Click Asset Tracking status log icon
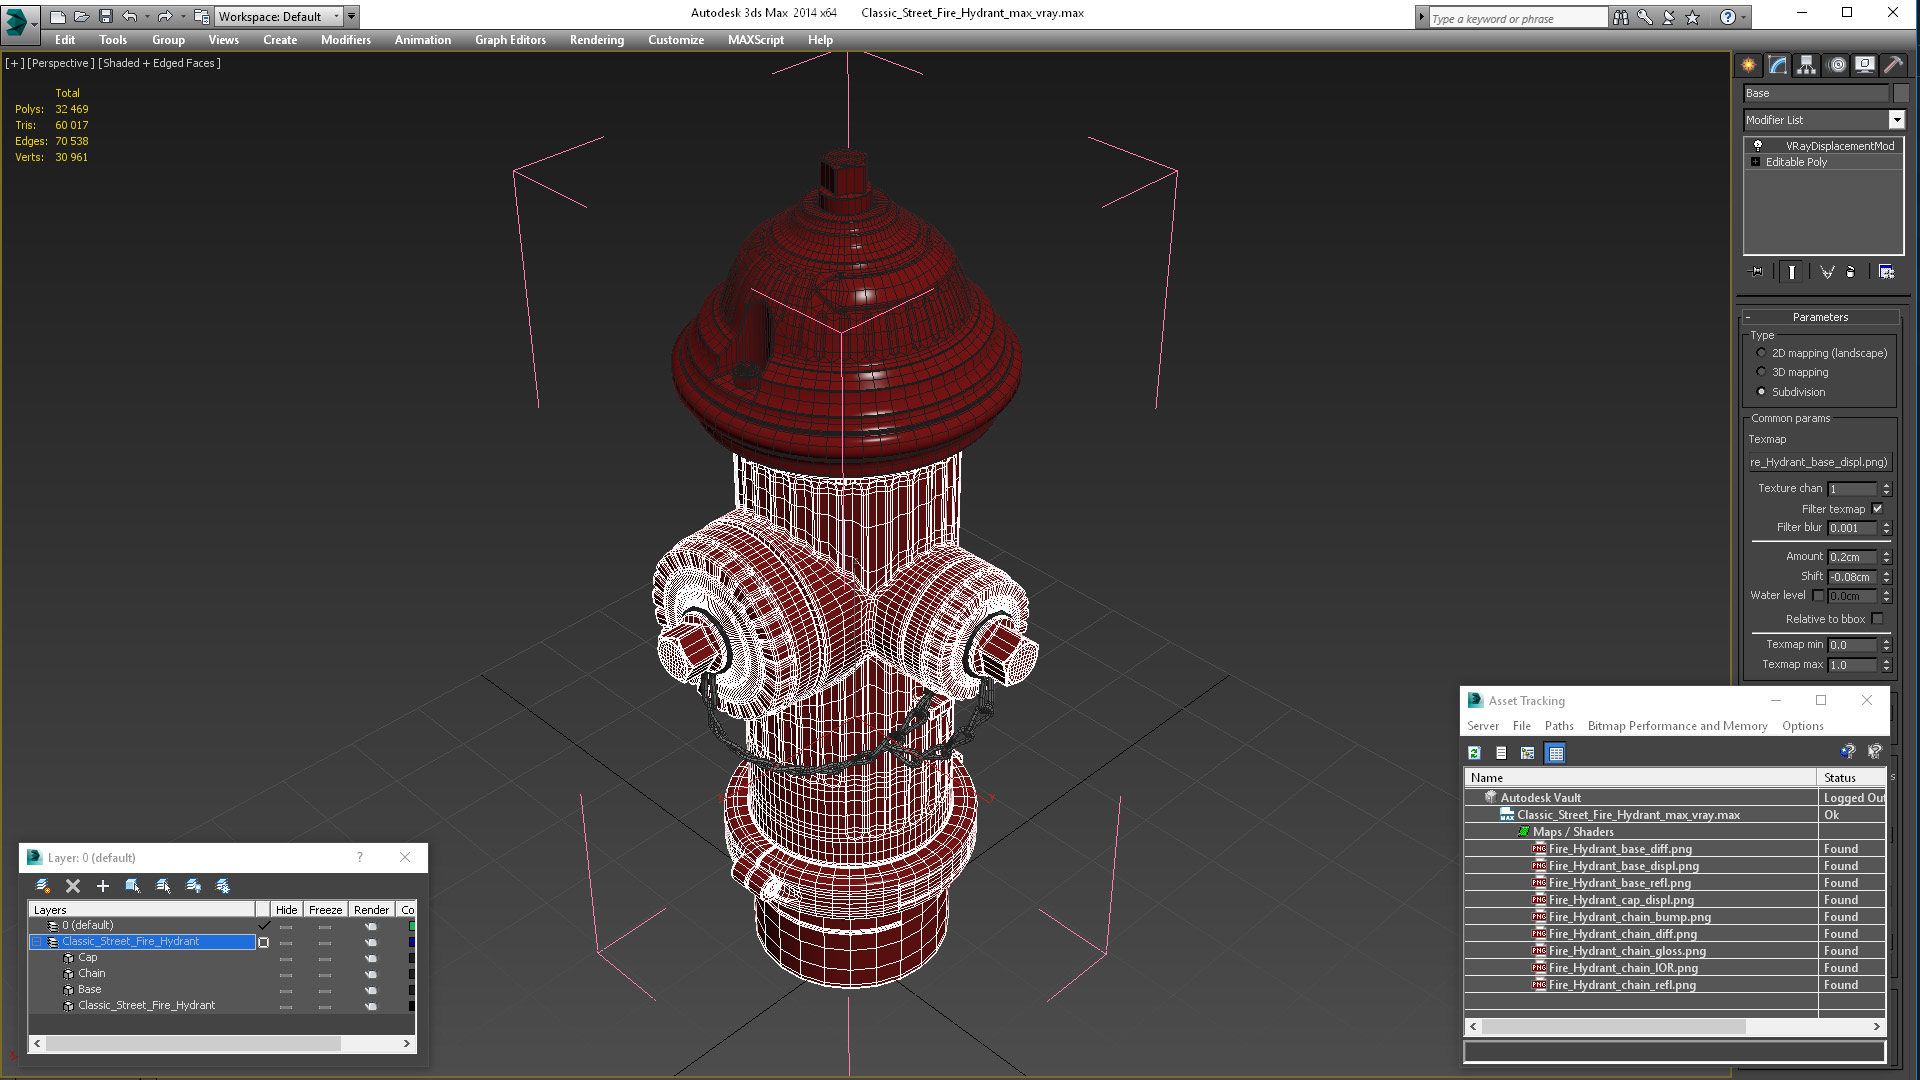This screenshot has height=1080, width=1920. tap(1501, 753)
